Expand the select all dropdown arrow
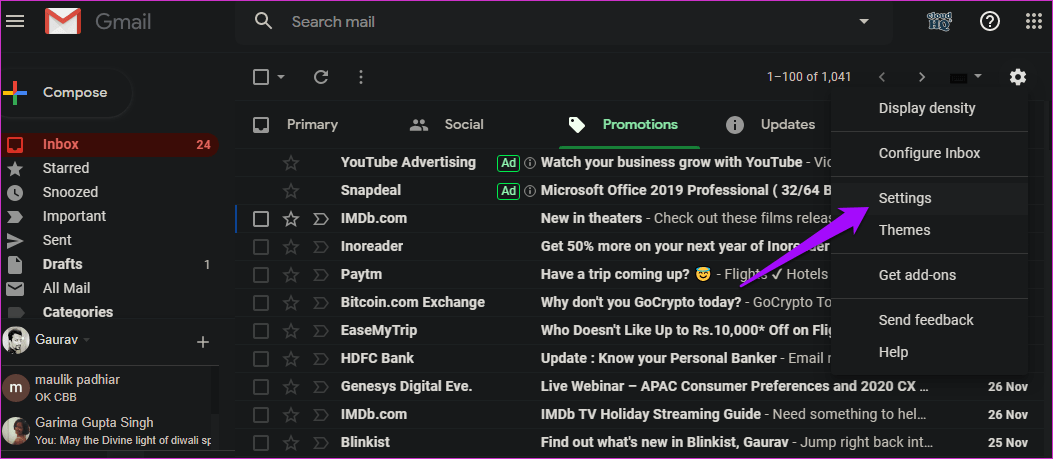 pyautogui.click(x=281, y=77)
